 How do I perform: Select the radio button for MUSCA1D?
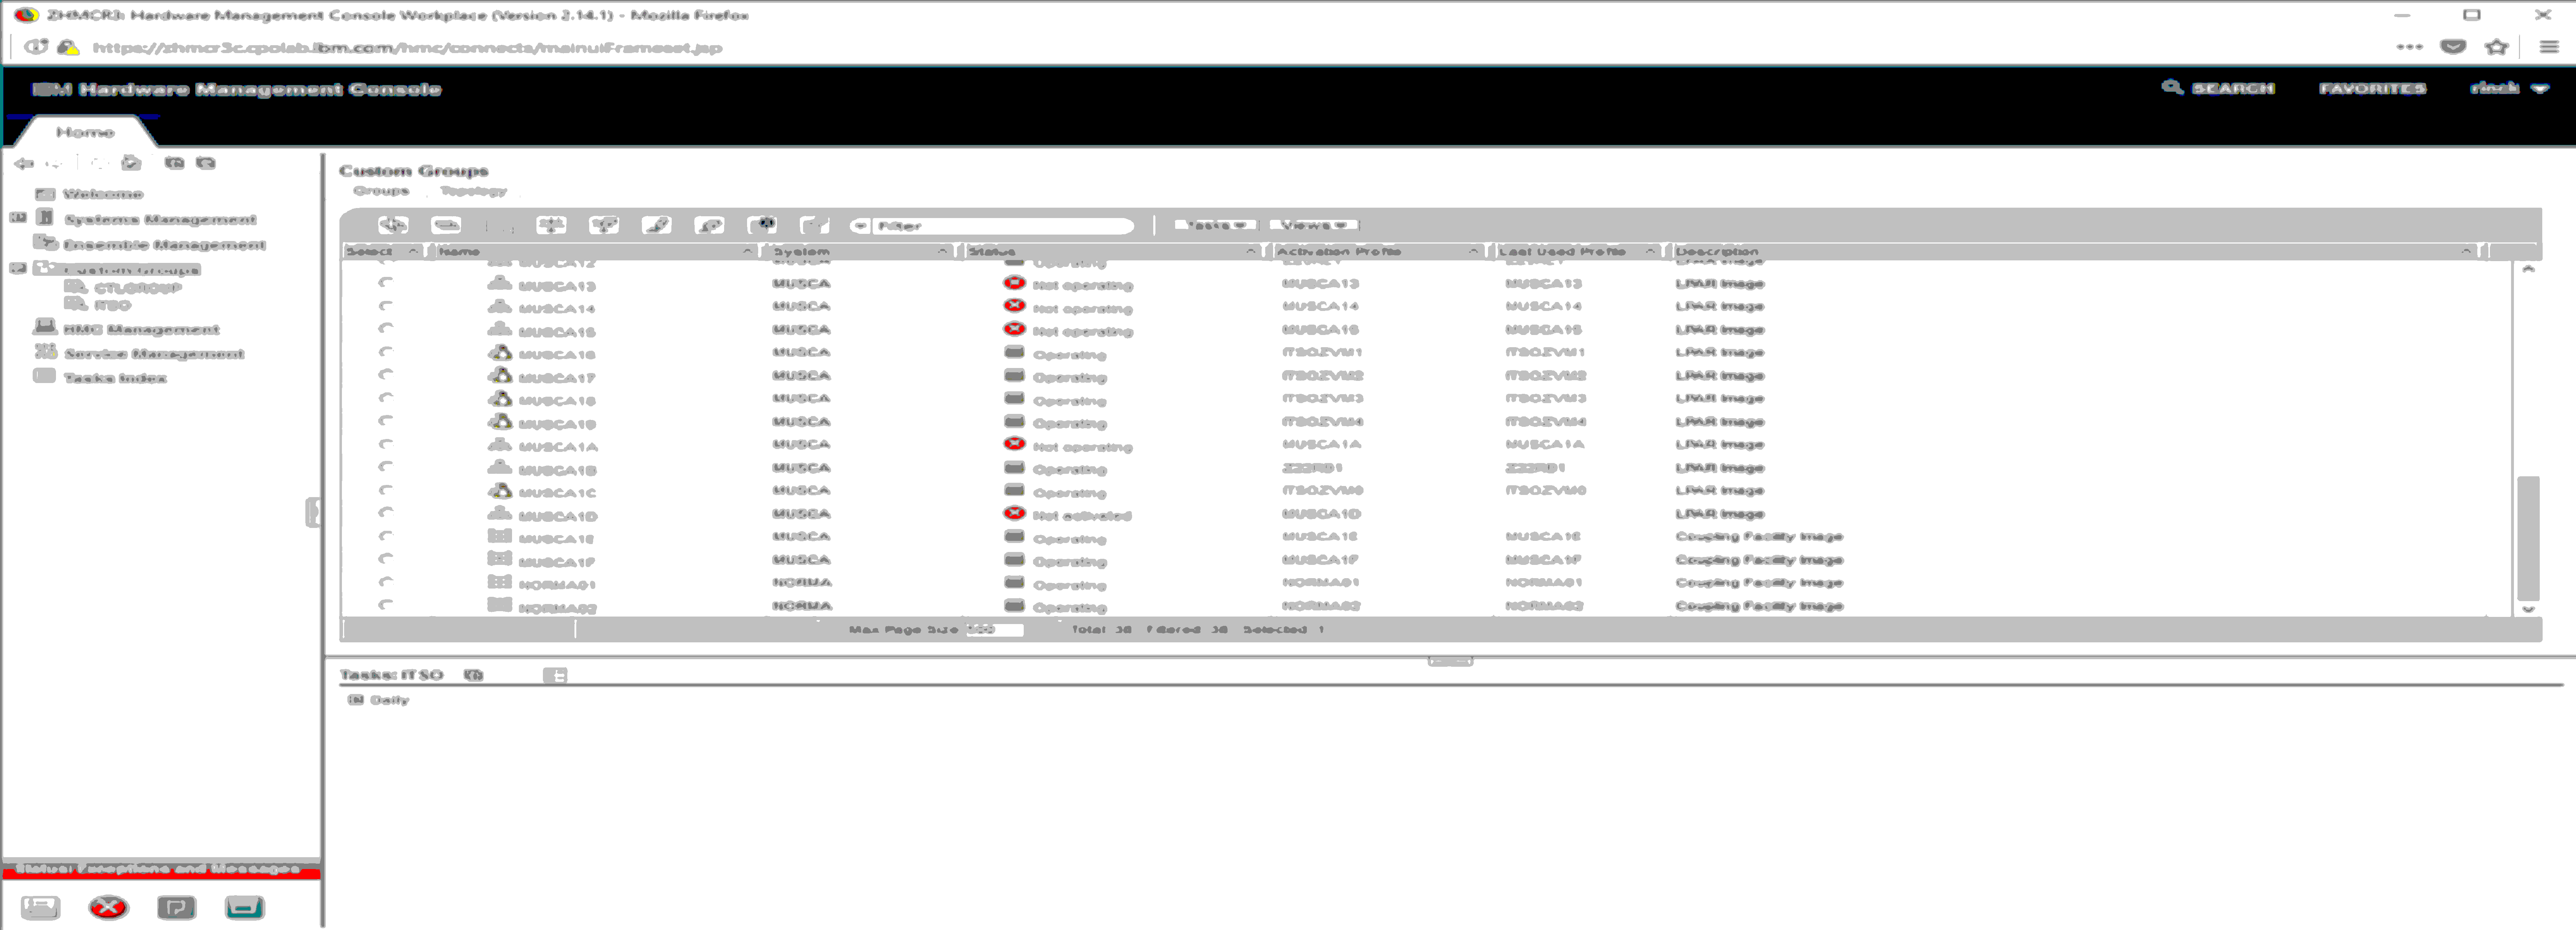386,513
